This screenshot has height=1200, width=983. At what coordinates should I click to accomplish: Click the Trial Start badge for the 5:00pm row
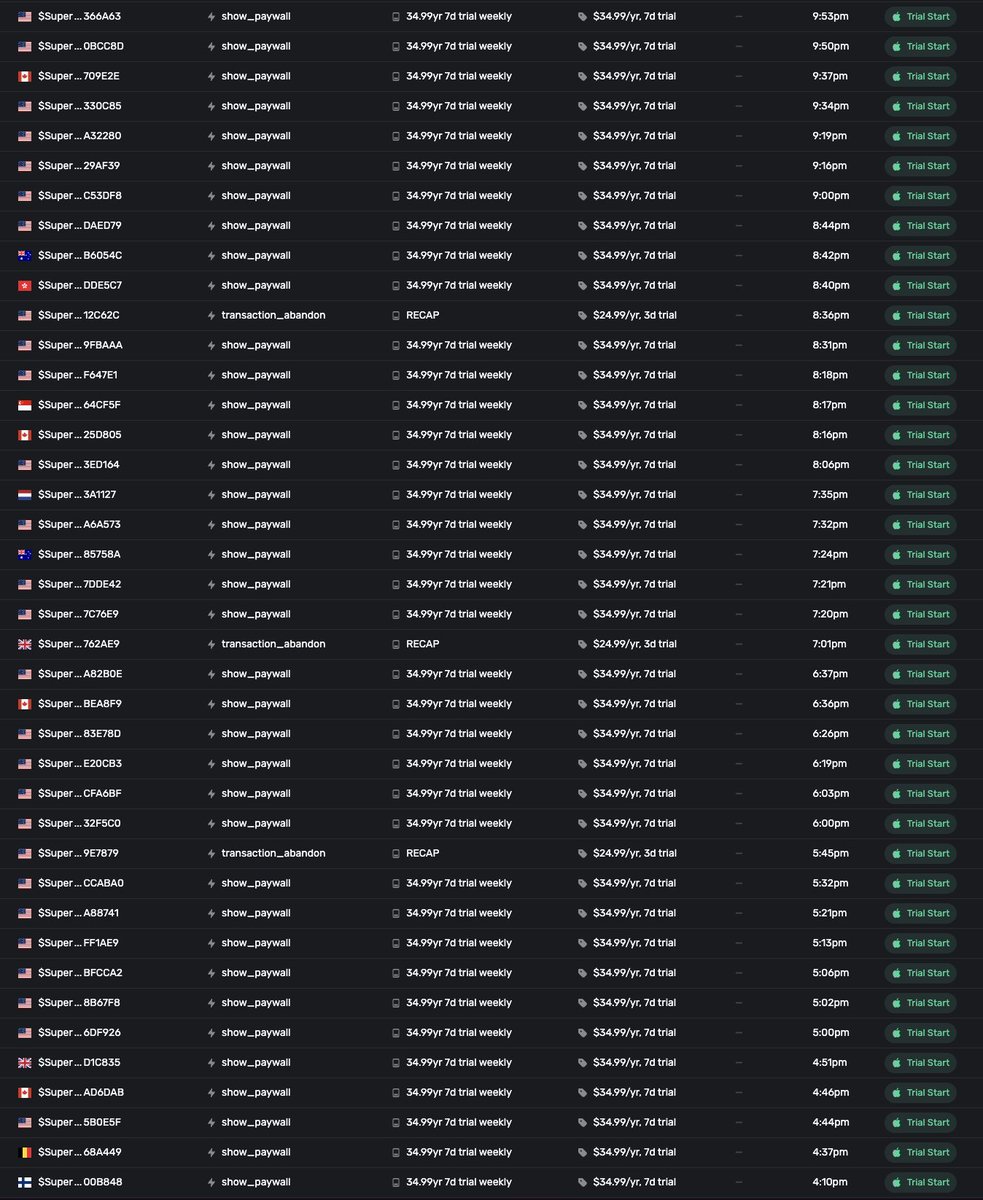point(920,1033)
